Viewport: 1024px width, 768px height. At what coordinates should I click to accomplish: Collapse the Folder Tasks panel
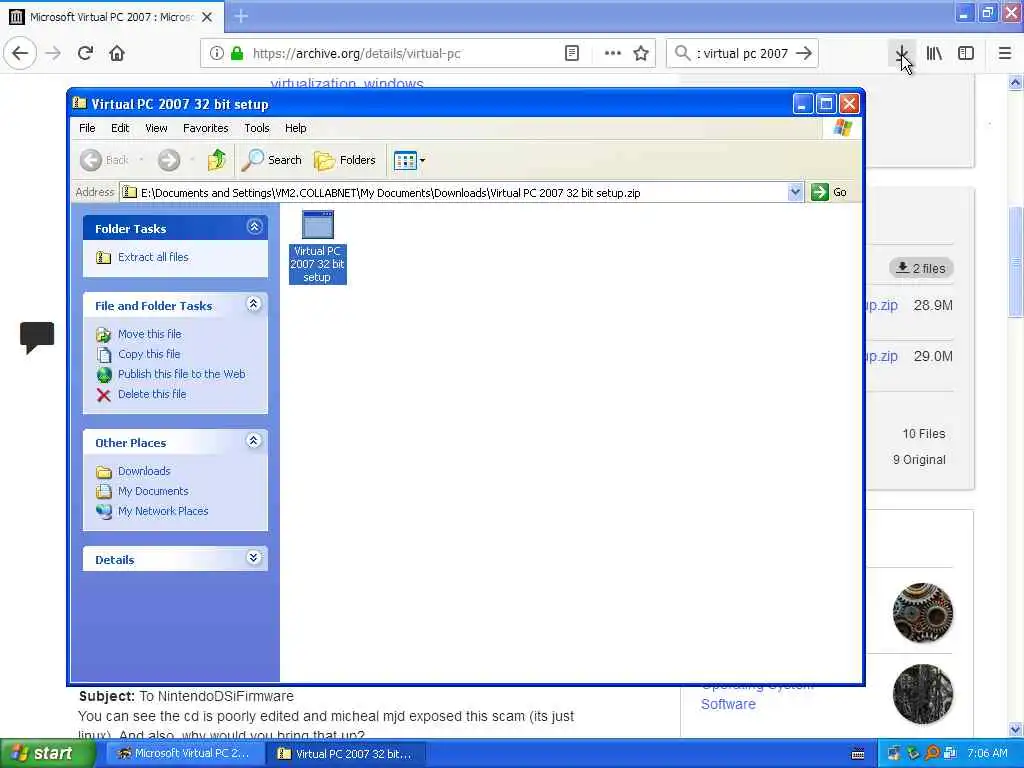tap(254, 227)
